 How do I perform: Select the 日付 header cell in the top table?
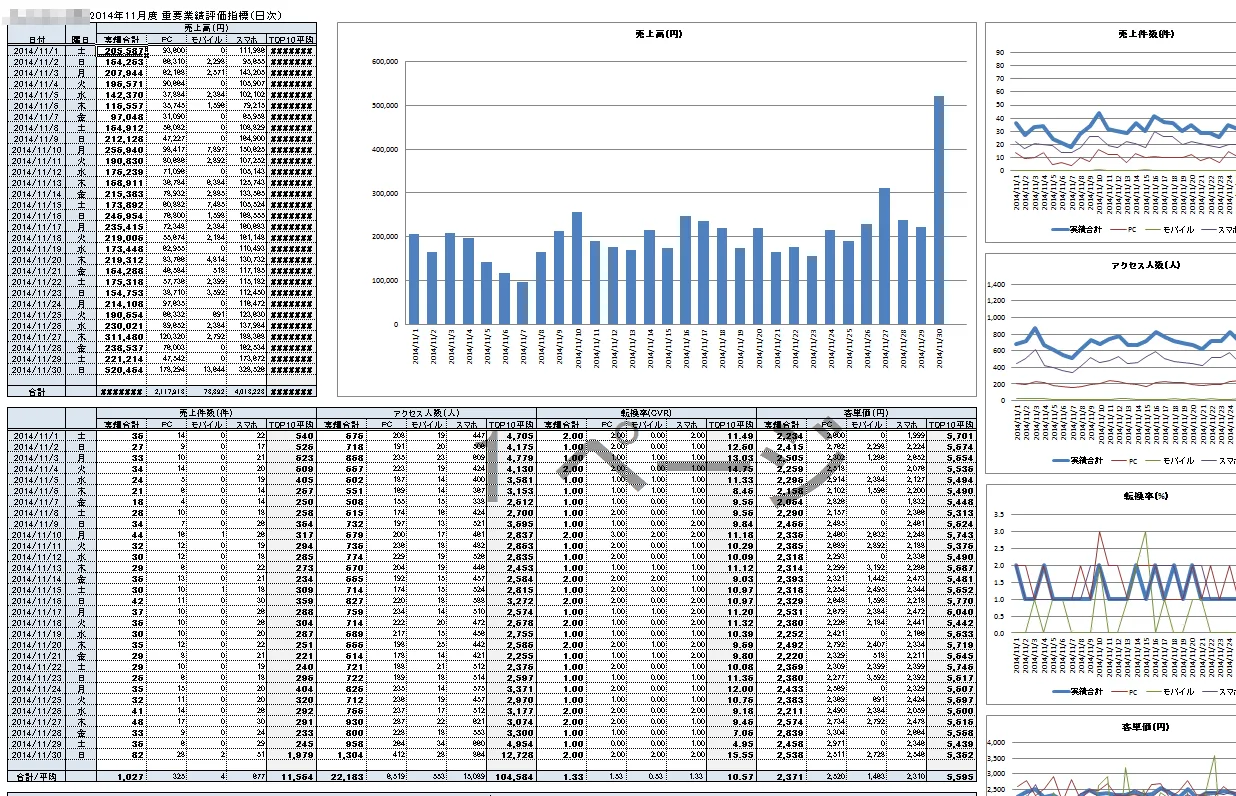coord(36,39)
